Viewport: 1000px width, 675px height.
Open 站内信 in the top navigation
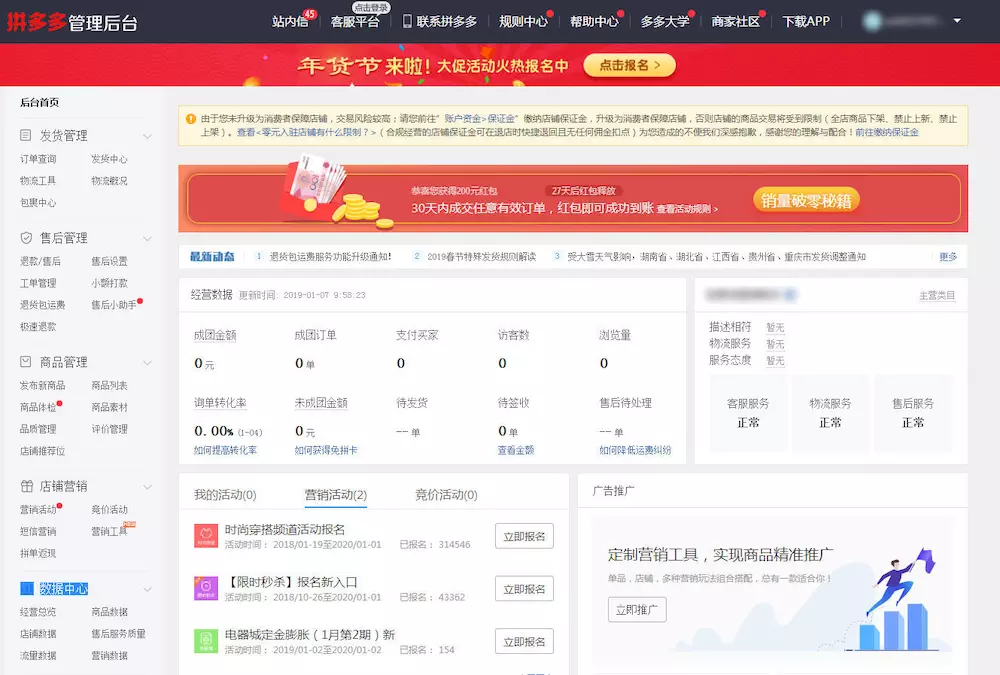tap(290, 21)
